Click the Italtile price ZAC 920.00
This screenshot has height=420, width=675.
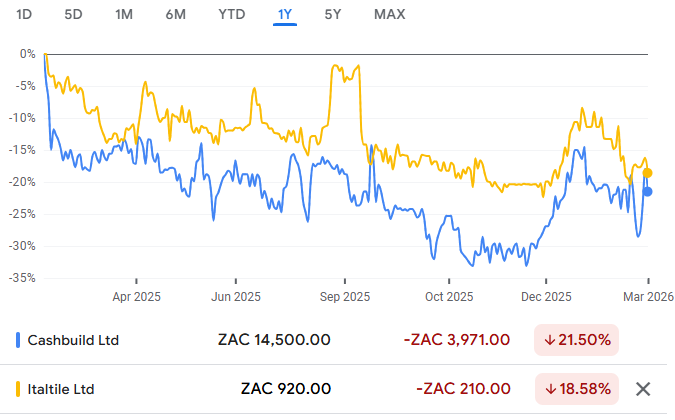coord(286,389)
